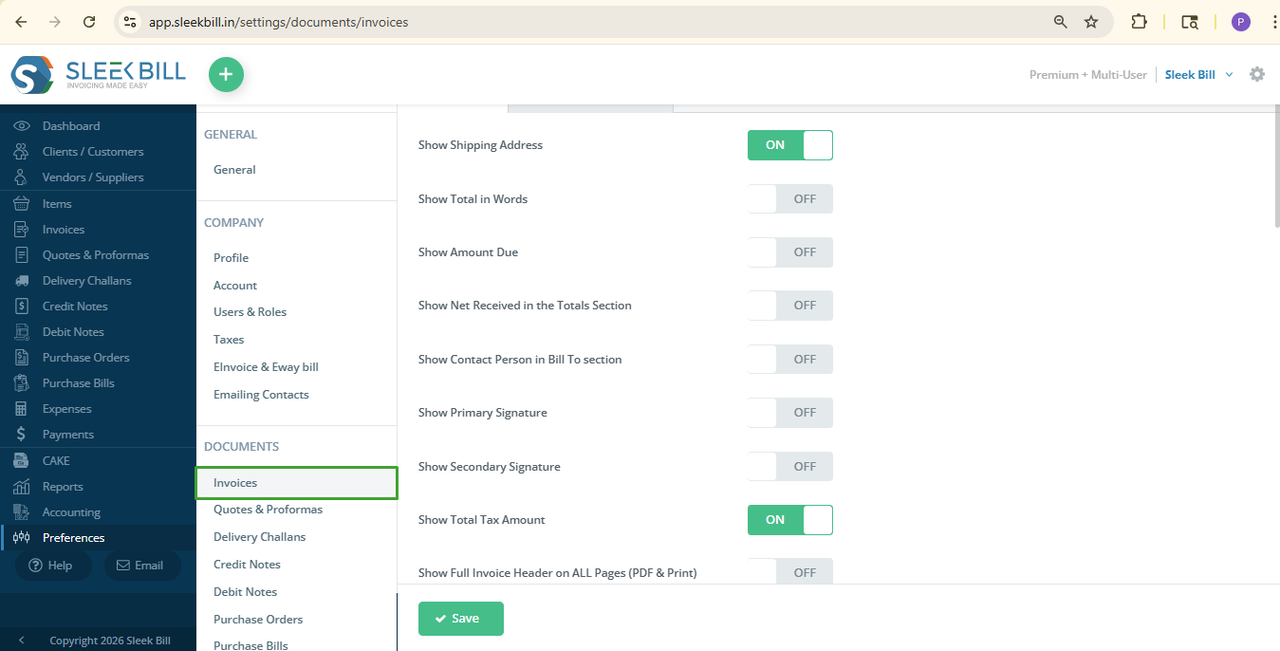Toggle Show Net Received in Totals Section

[790, 305]
